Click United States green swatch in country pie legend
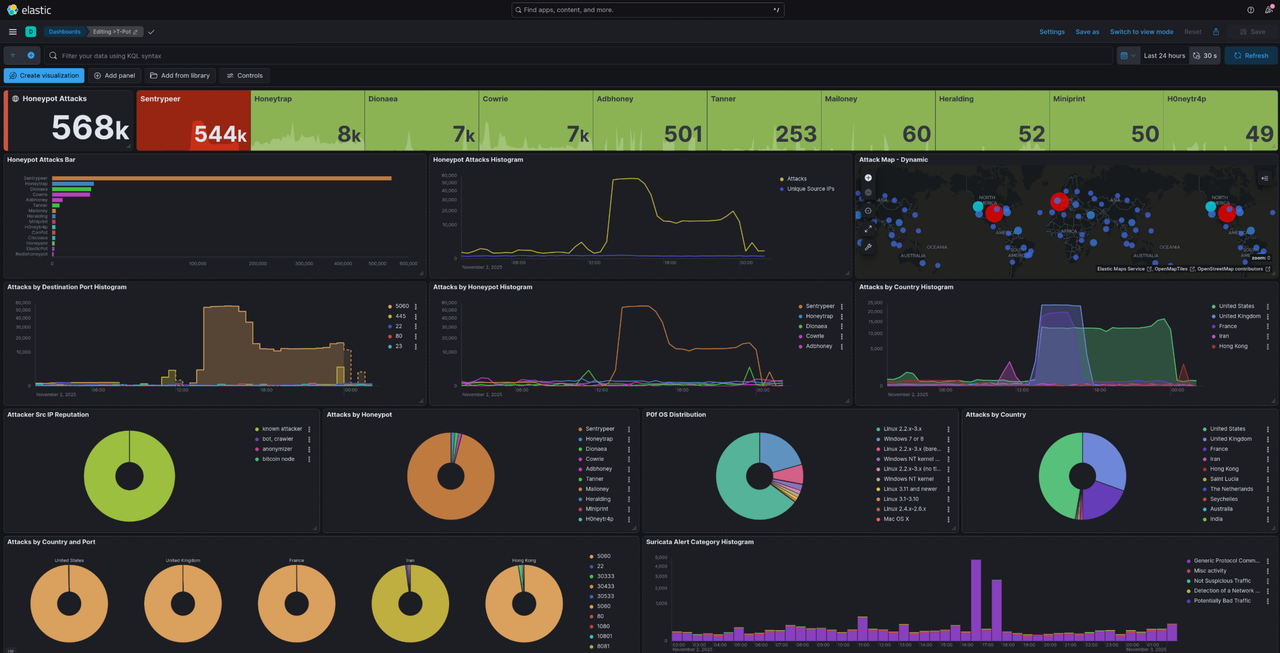Screen dimensions: 1280x653 click(x=1204, y=429)
